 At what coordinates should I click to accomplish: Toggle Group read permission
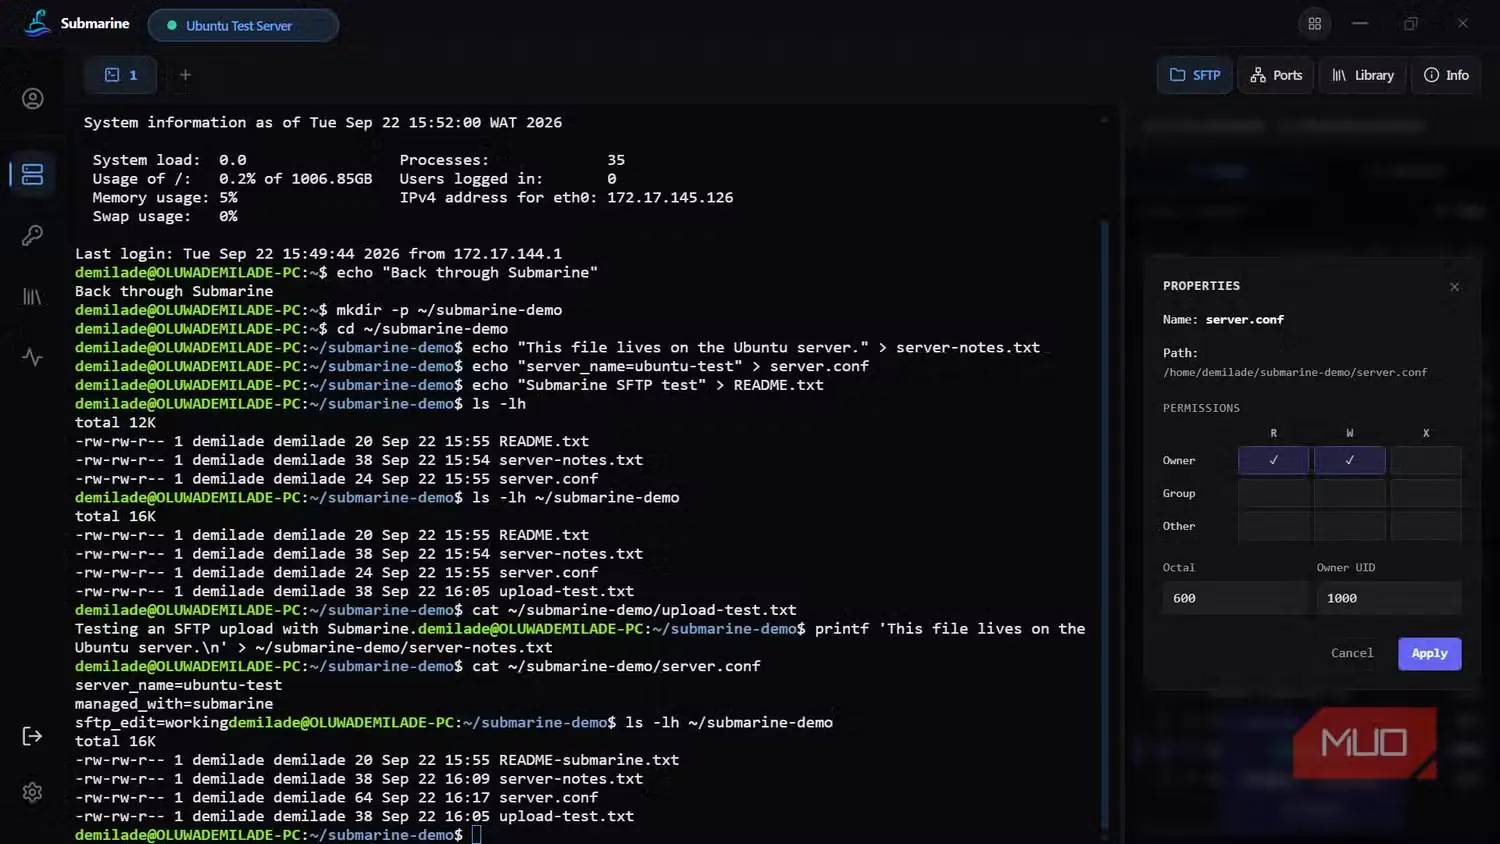[1273, 493]
